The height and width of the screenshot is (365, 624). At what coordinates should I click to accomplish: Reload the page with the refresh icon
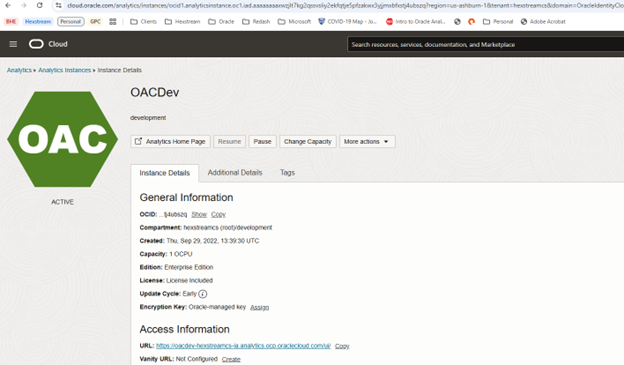[x=39, y=6]
